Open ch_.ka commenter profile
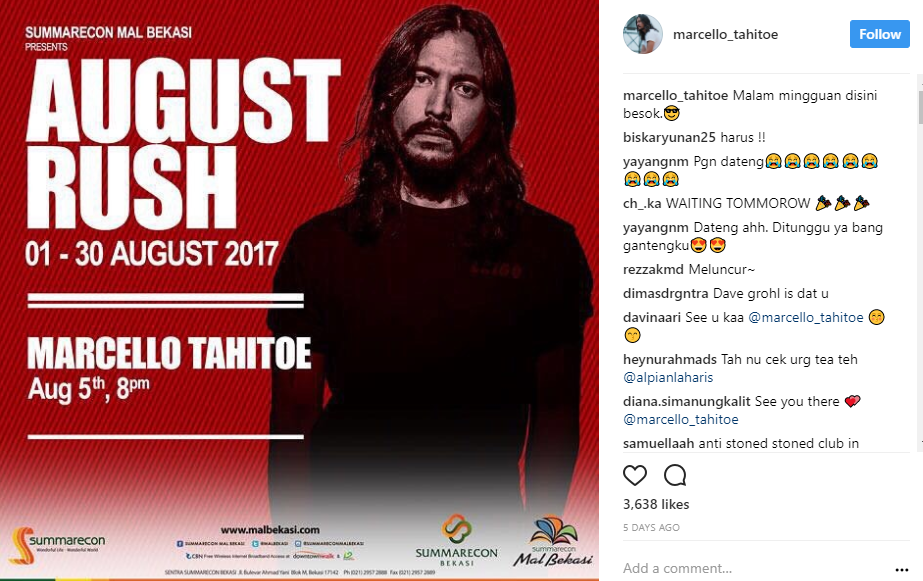The height and width of the screenshot is (581, 923). tap(642, 204)
